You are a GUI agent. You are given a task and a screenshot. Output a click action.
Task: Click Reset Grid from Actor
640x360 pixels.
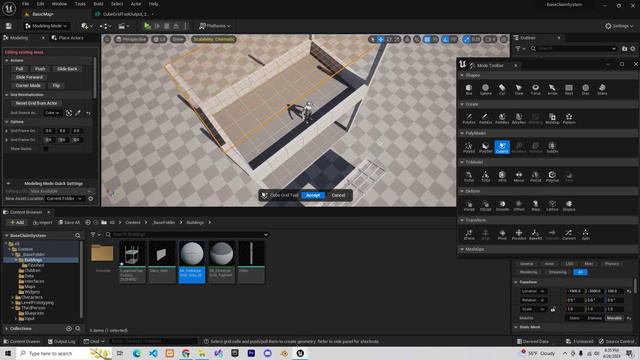(x=36, y=103)
